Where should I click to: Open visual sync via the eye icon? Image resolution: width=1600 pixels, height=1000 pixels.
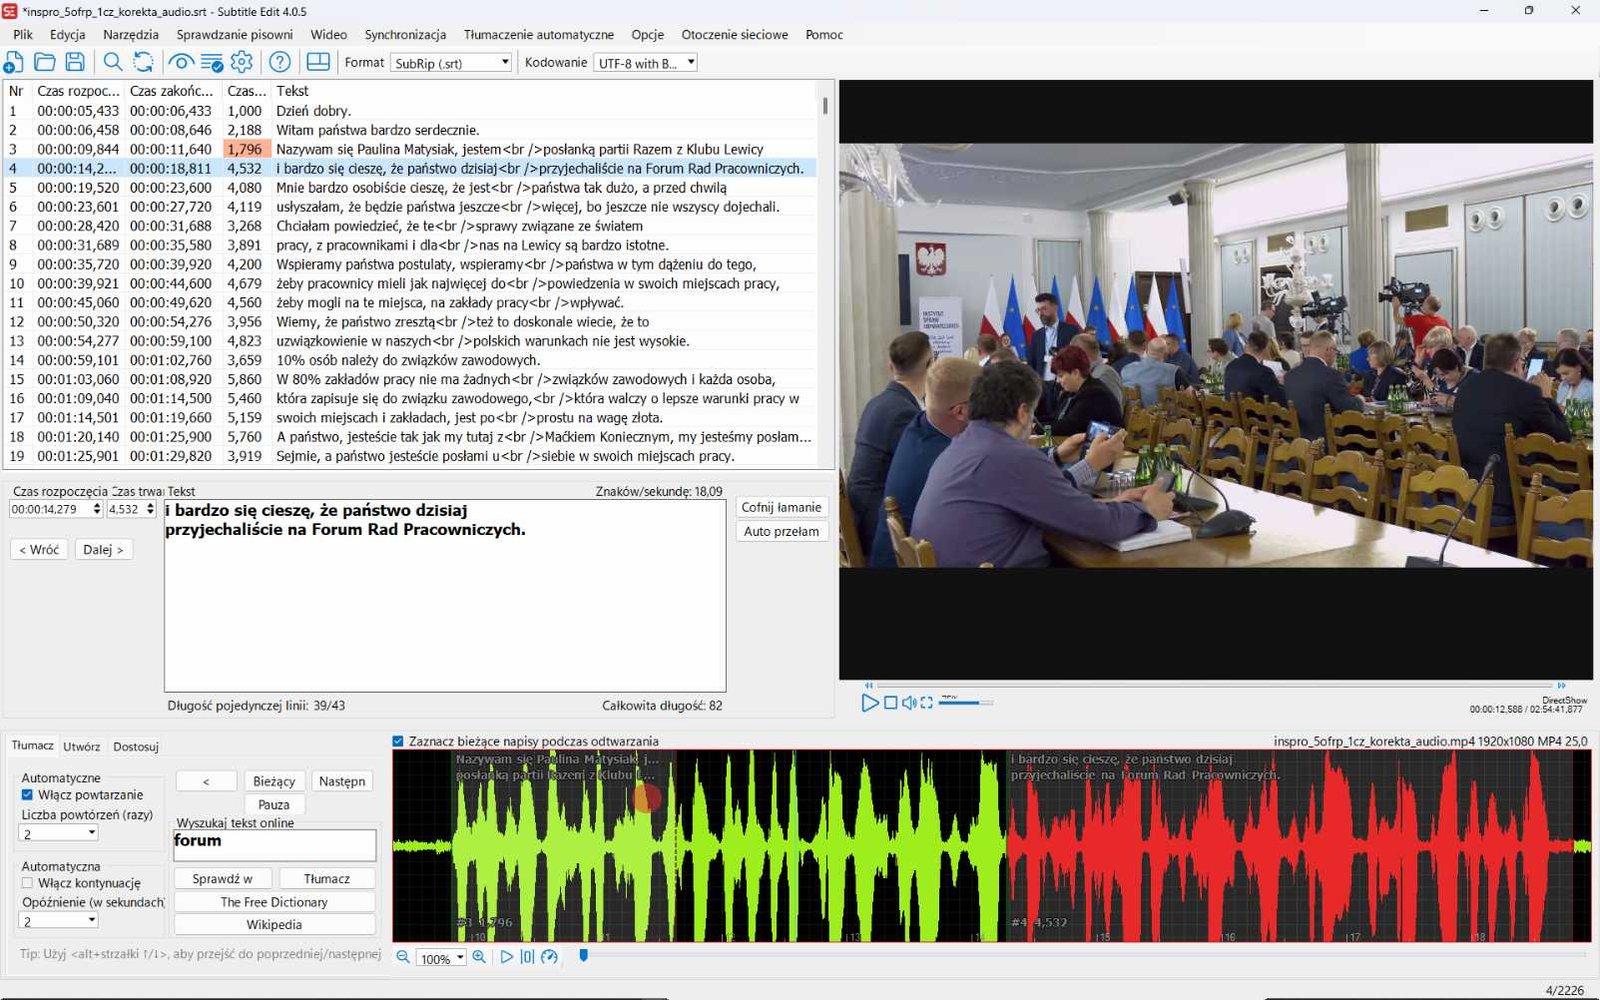click(x=181, y=62)
